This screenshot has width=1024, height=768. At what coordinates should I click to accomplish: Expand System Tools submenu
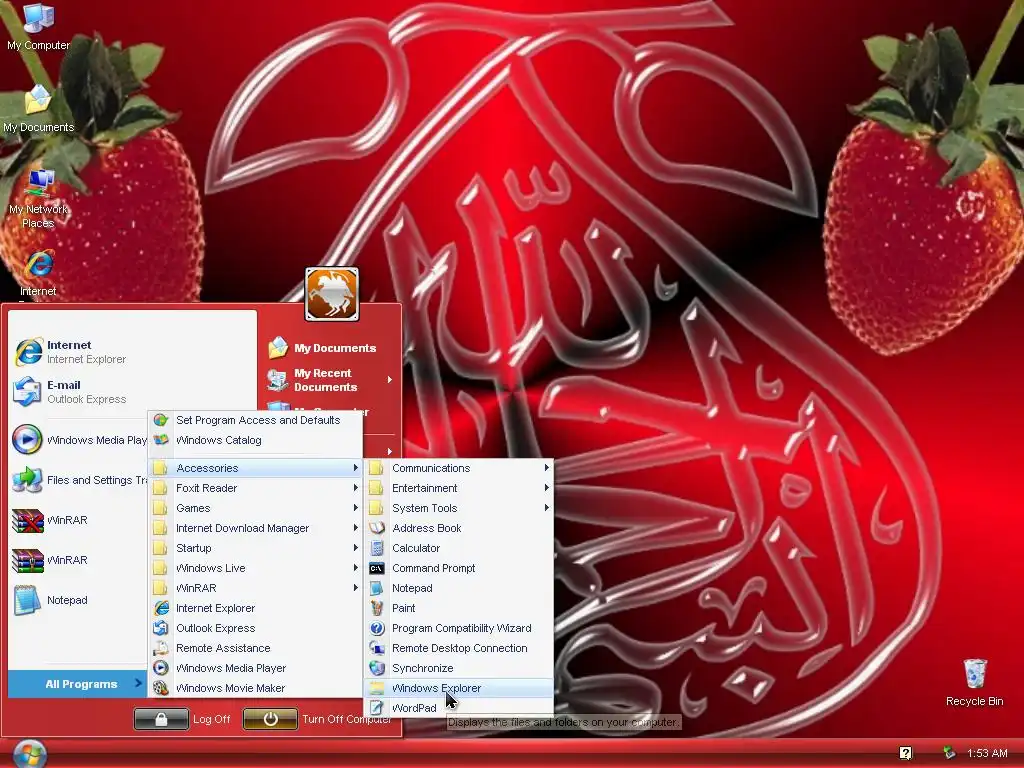(x=459, y=508)
